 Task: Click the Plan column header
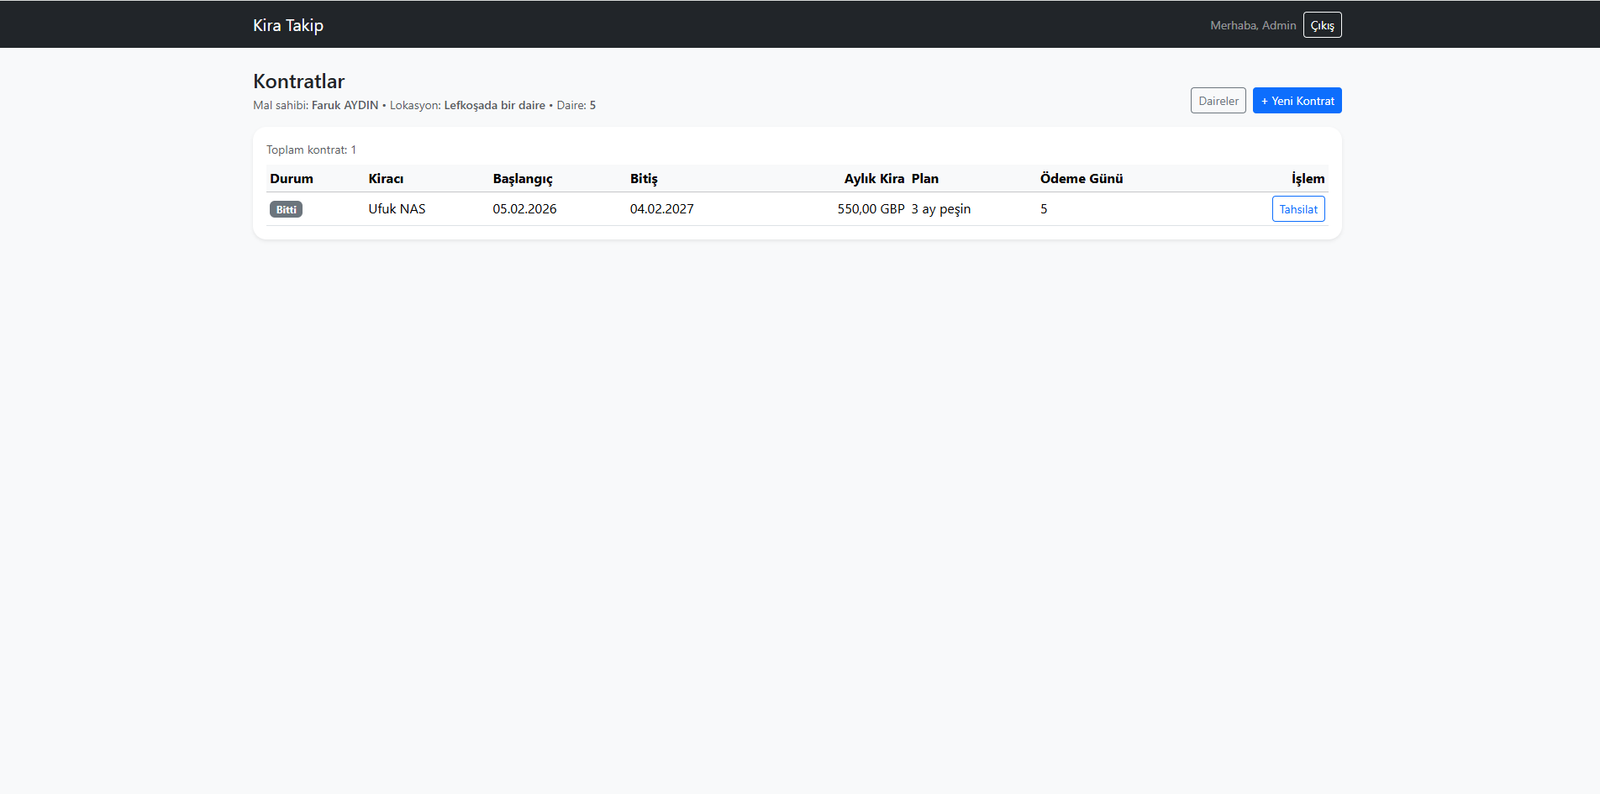[x=925, y=179]
